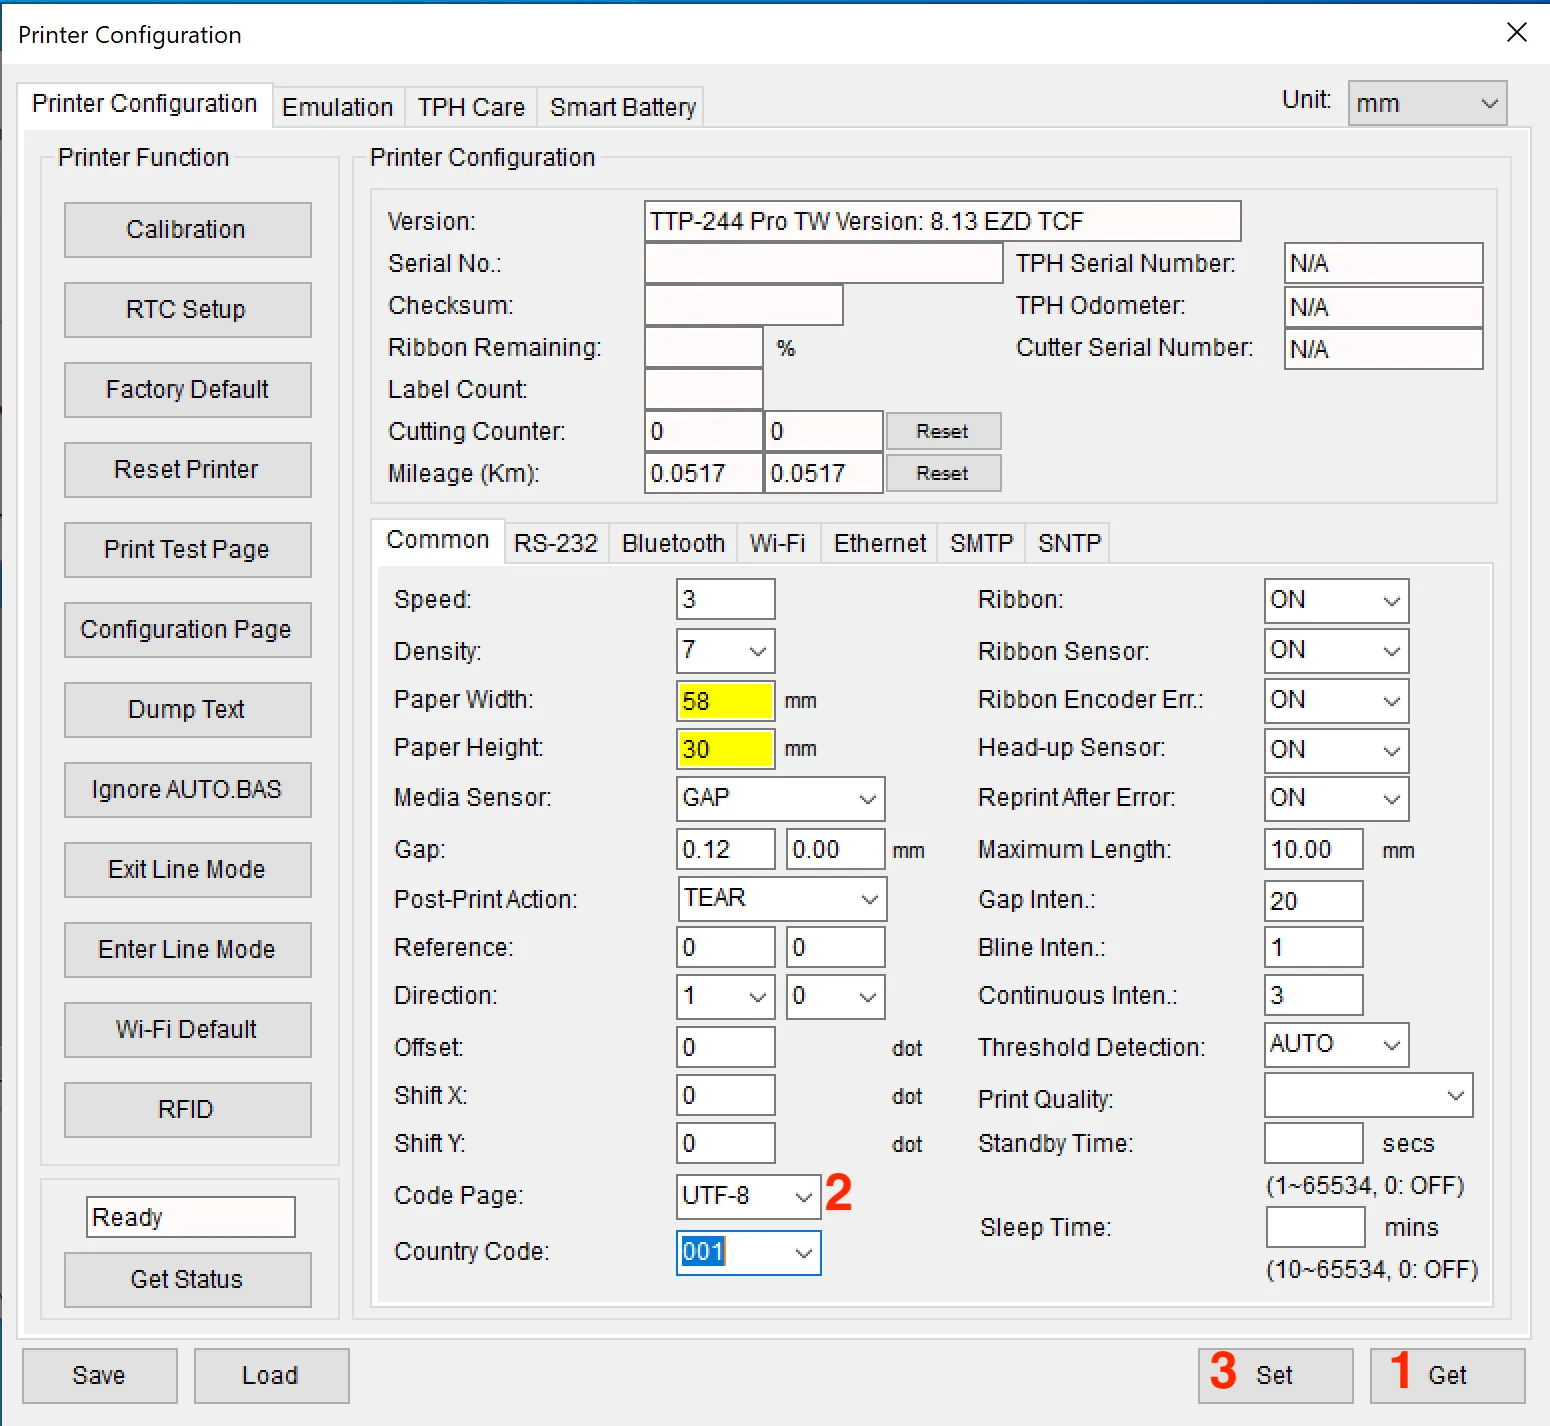The height and width of the screenshot is (1426, 1550).
Task: Click Print Test Page button
Action: tap(187, 550)
